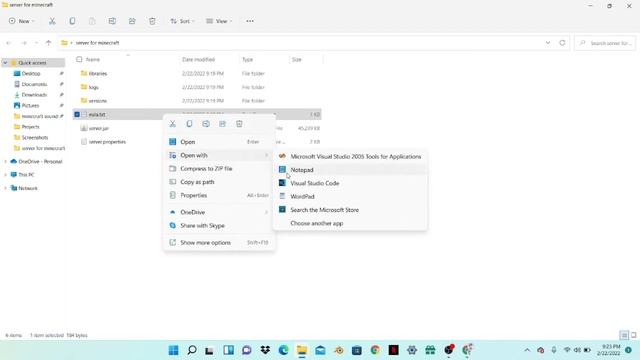The width and height of the screenshot is (640, 360).
Task: Switch to the details view icon in the status bar
Action: coord(624,335)
